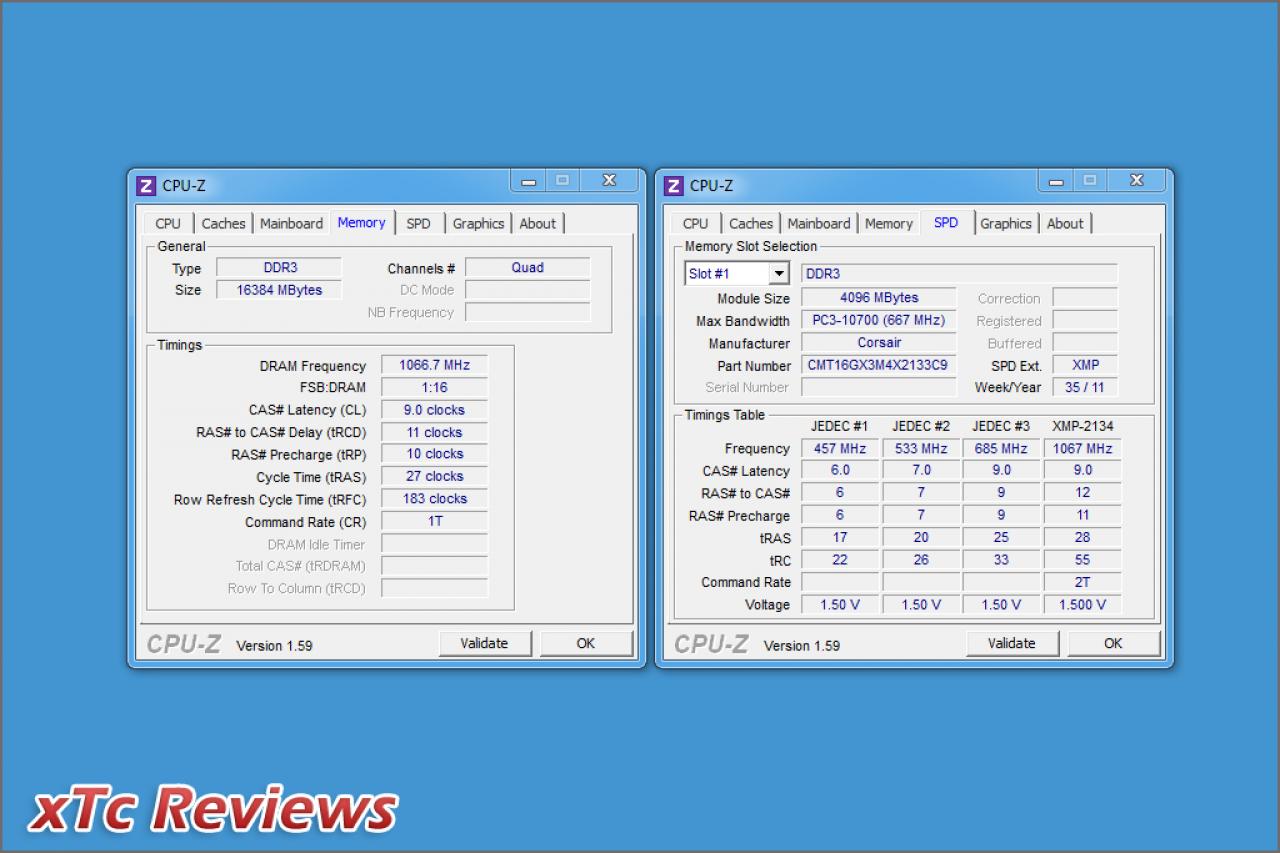Image resolution: width=1280 pixels, height=853 pixels.
Task: Click the Module Size value 4096 MBytes
Action: pyautogui.click(x=879, y=298)
